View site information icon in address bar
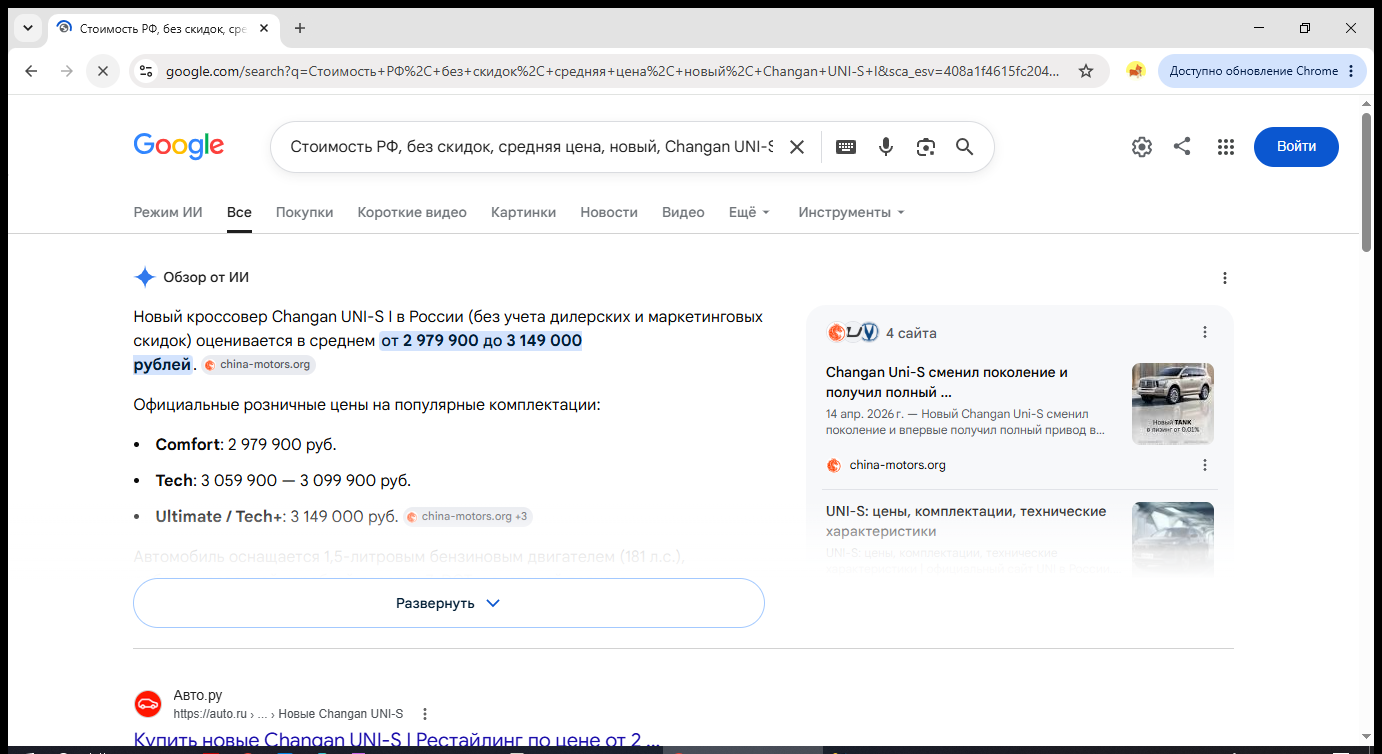1382x754 pixels. point(146,71)
